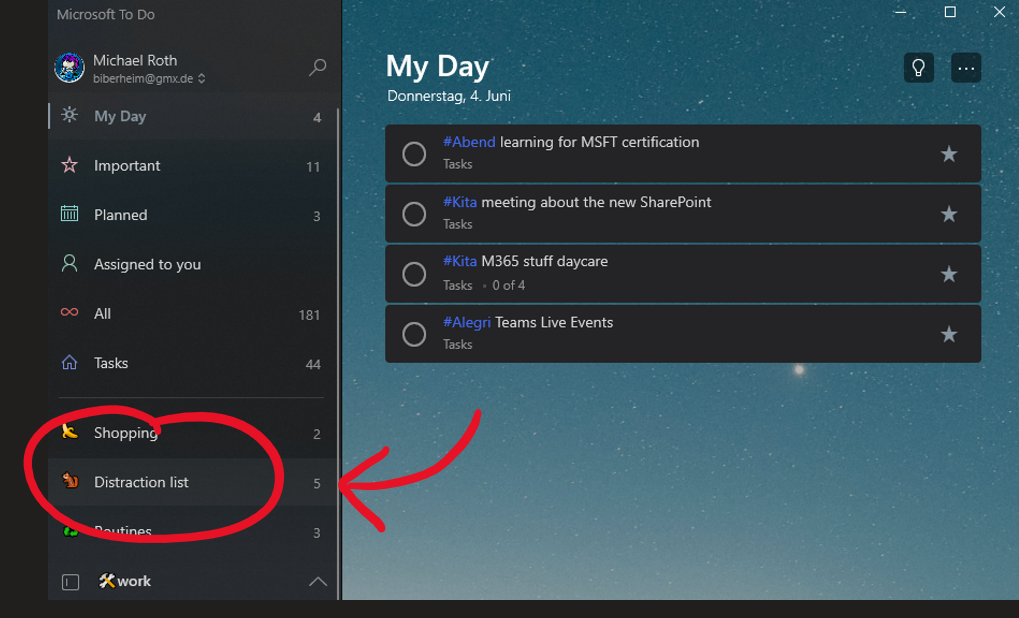Click the sun icon beside My Day
Viewport: 1019px width, 618px height.
(70, 115)
